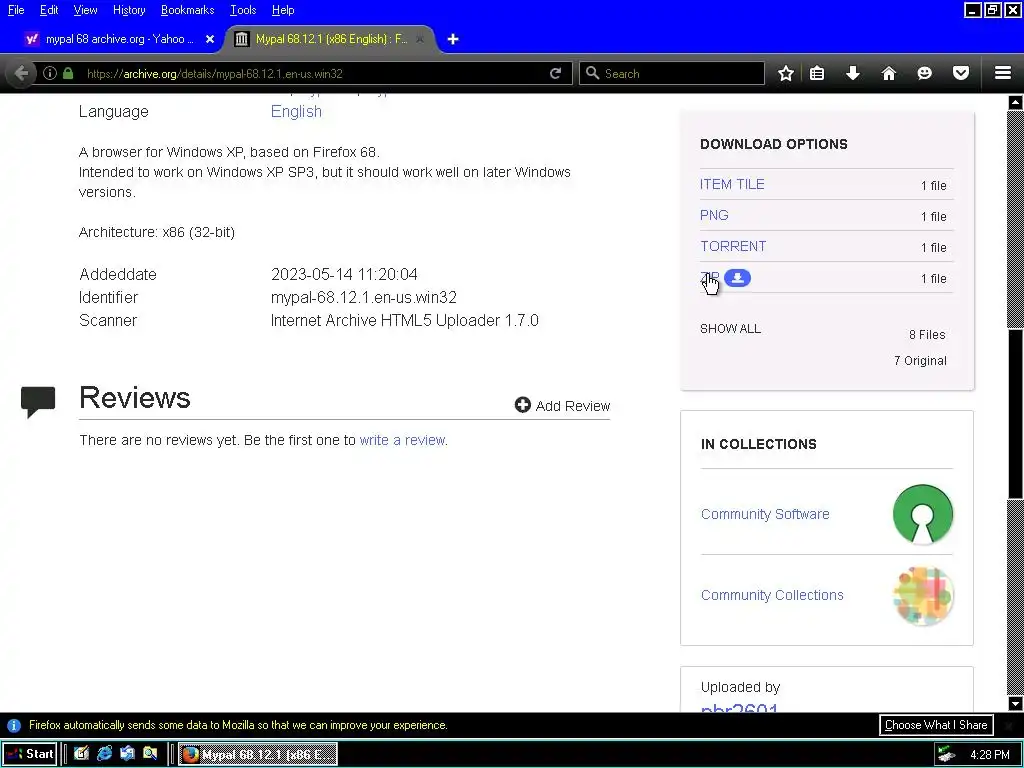
Task: Click Choose What I Share button
Action: 936,725
